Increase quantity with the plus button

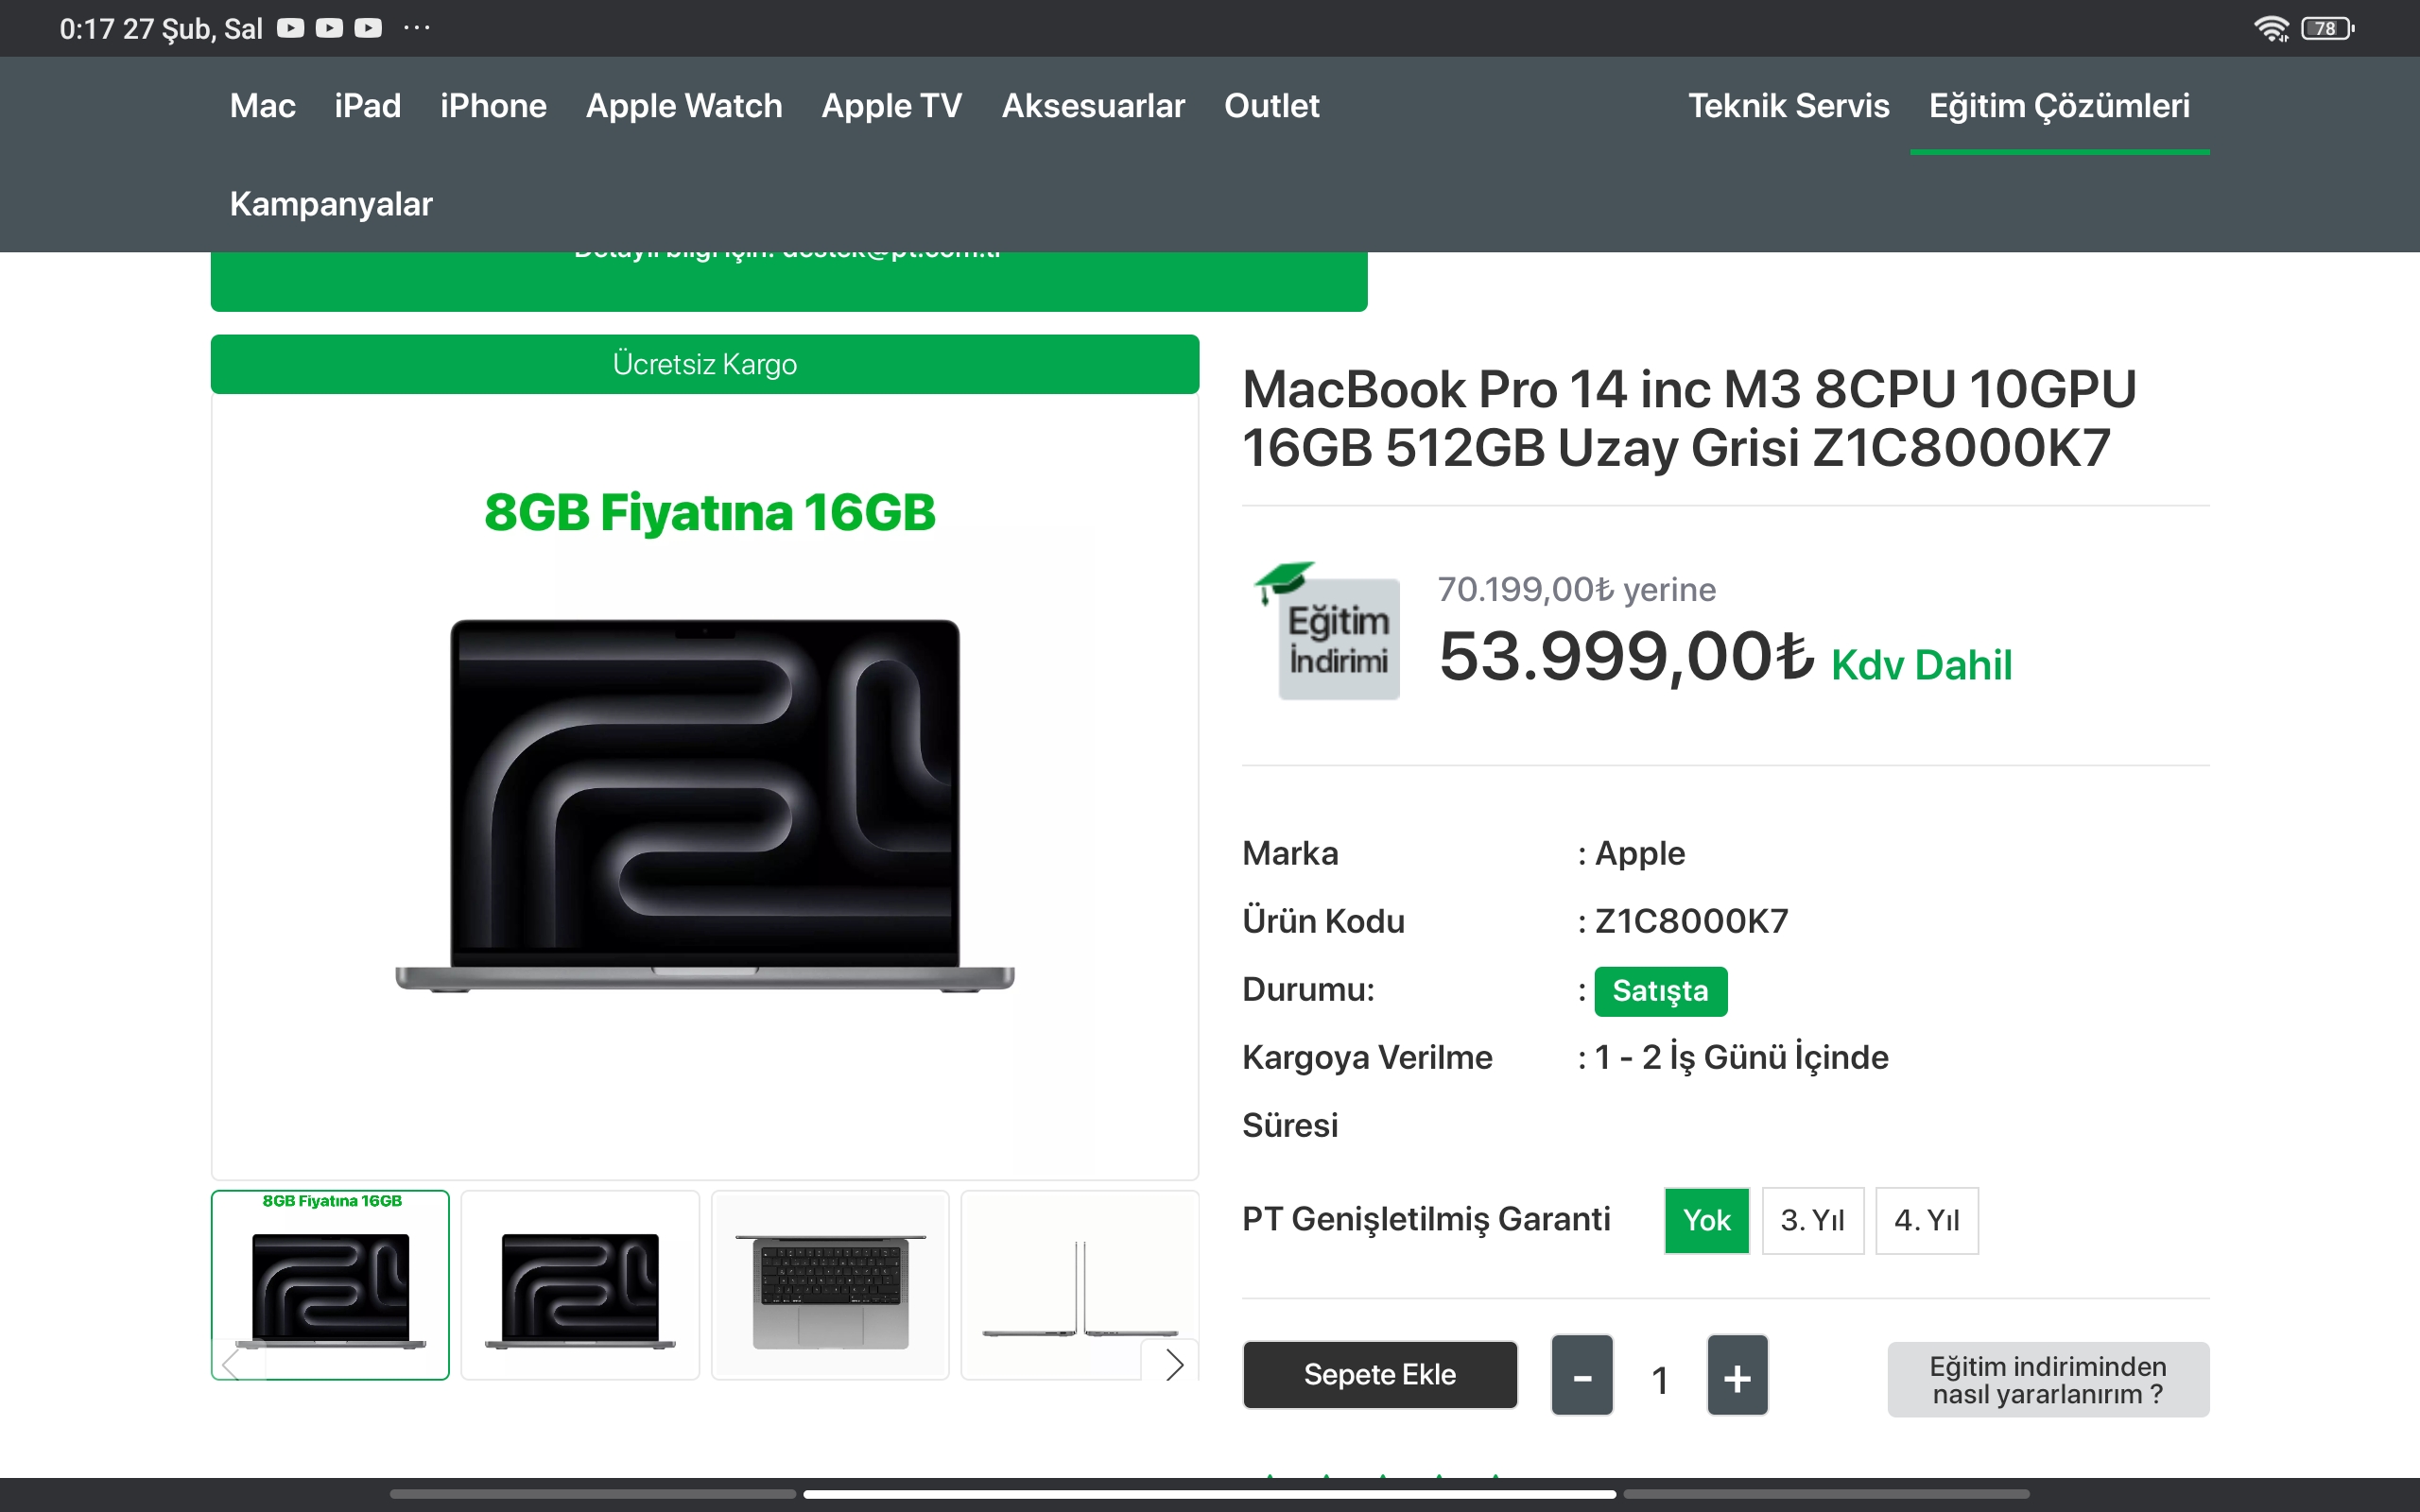pyautogui.click(x=1737, y=1378)
